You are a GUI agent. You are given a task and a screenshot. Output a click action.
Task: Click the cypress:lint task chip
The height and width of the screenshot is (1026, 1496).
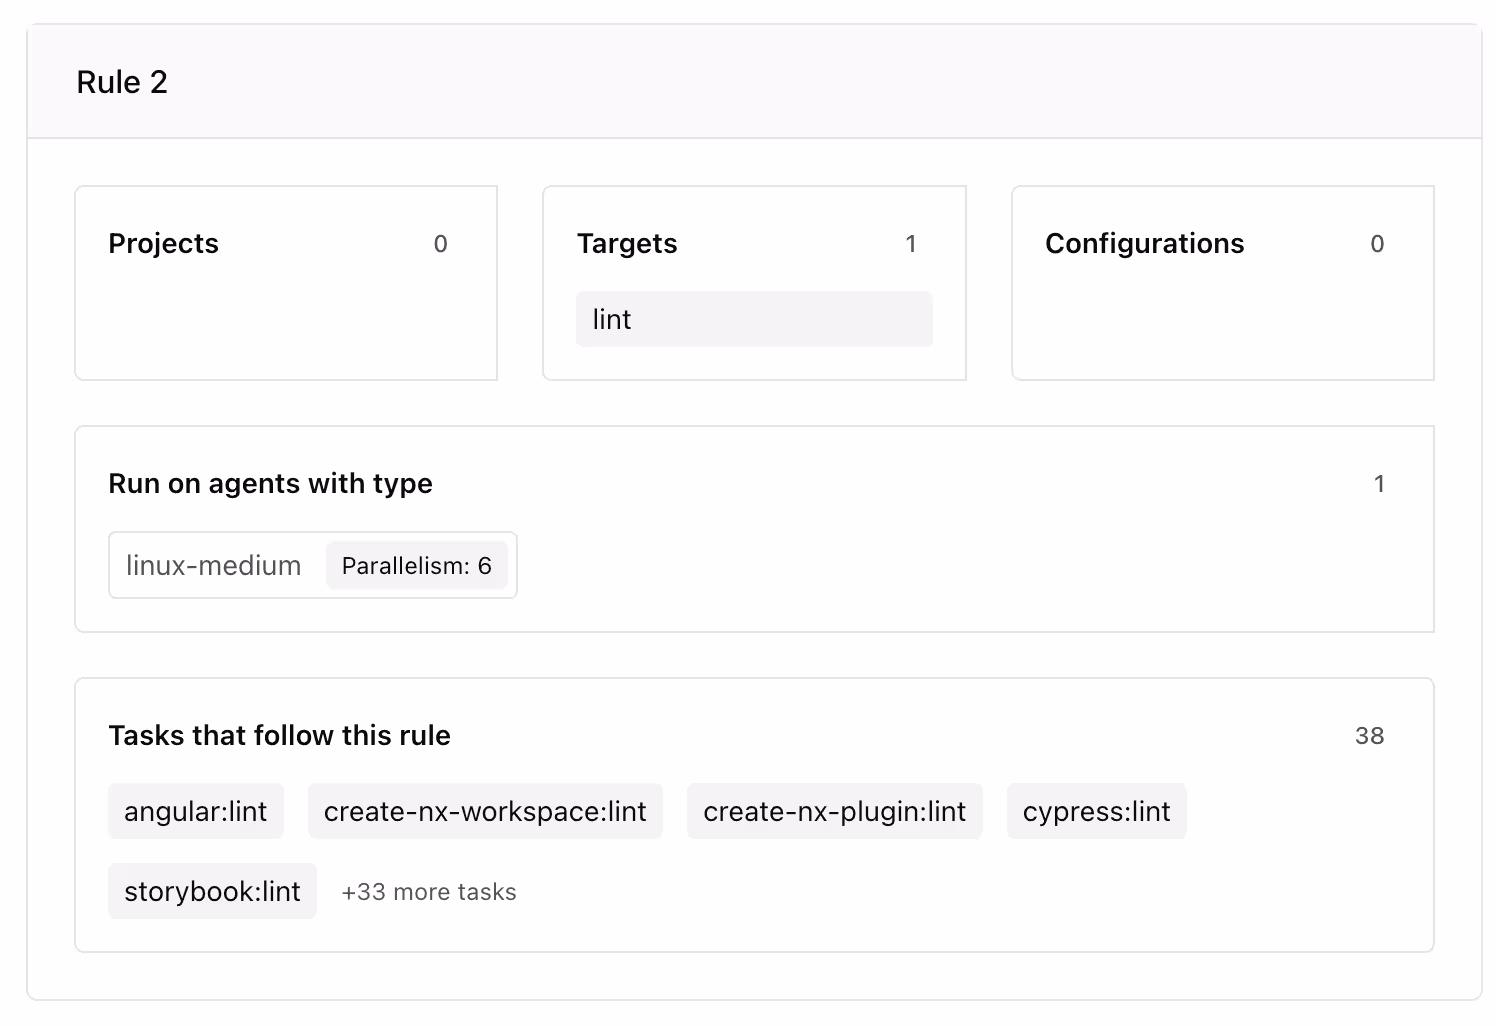[1096, 811]
